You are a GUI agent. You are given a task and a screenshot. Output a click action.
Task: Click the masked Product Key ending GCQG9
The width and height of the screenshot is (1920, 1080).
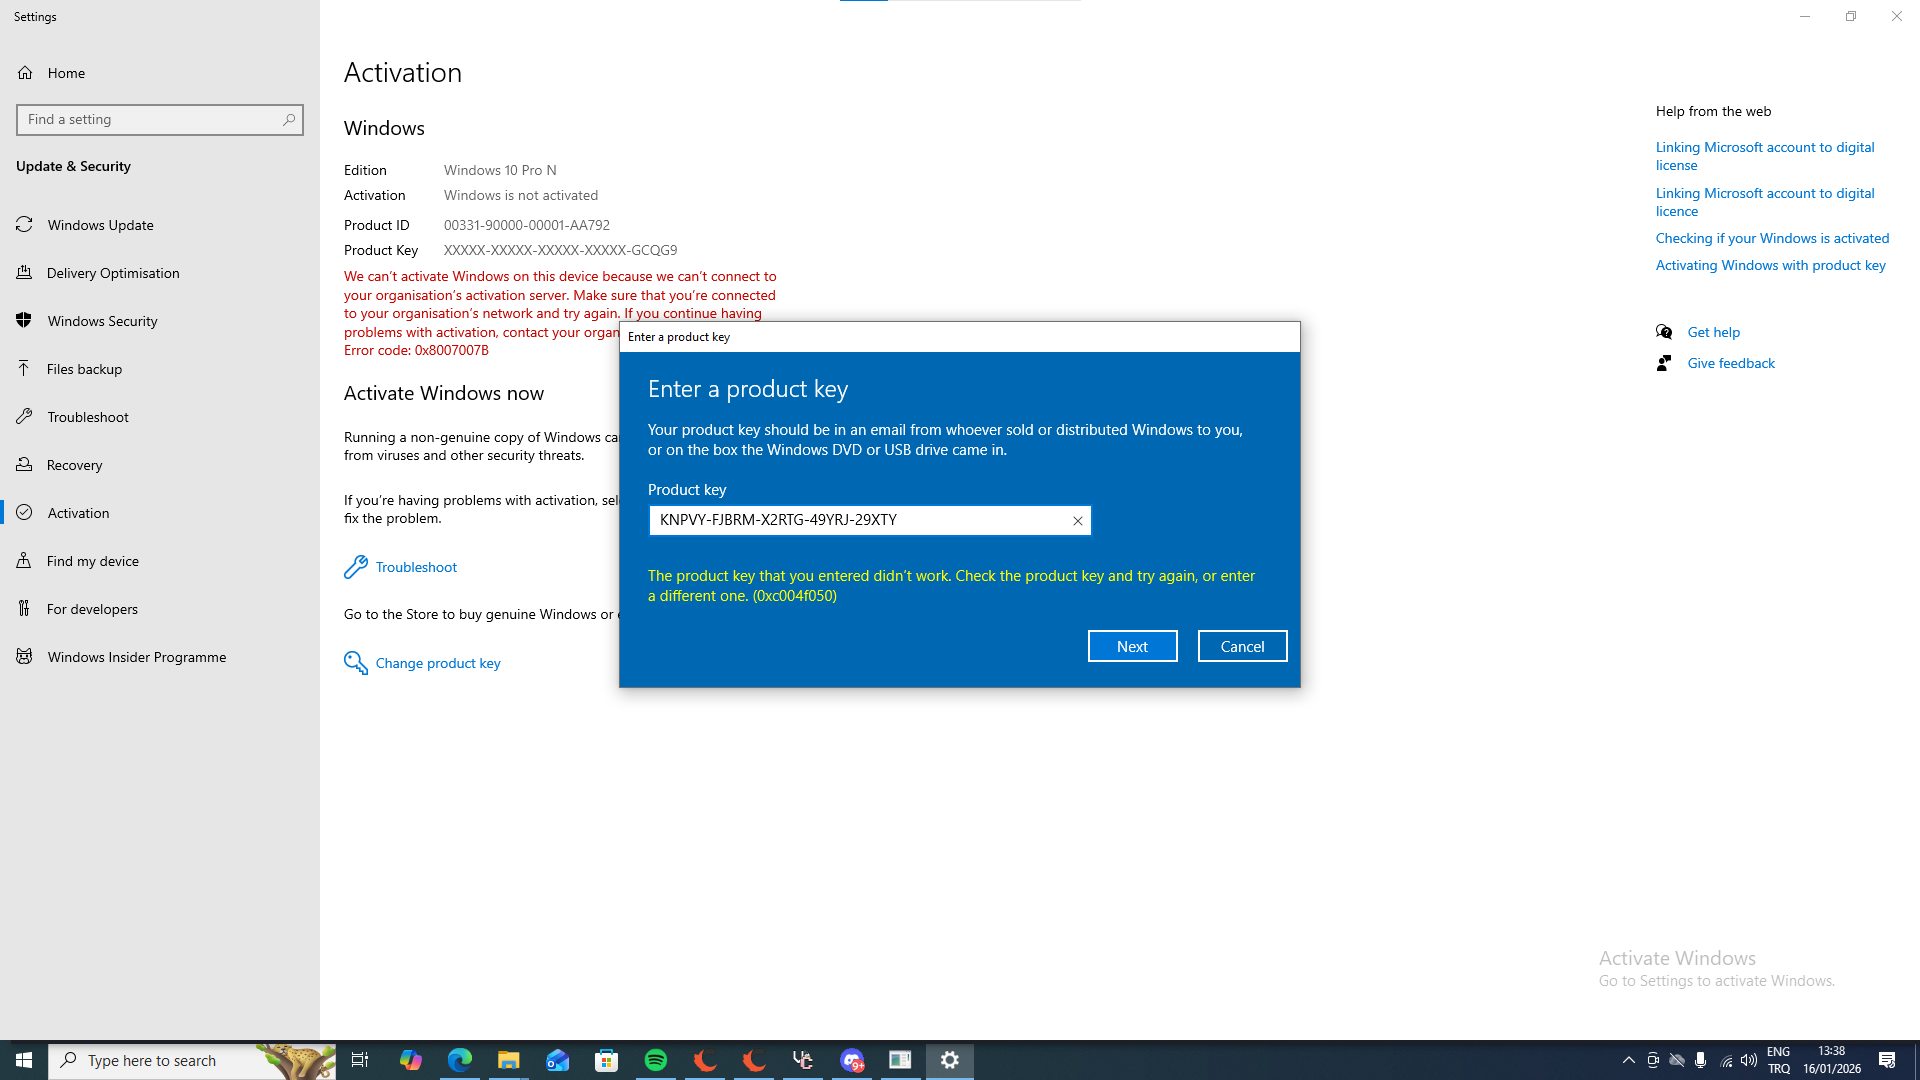(560, 250)
